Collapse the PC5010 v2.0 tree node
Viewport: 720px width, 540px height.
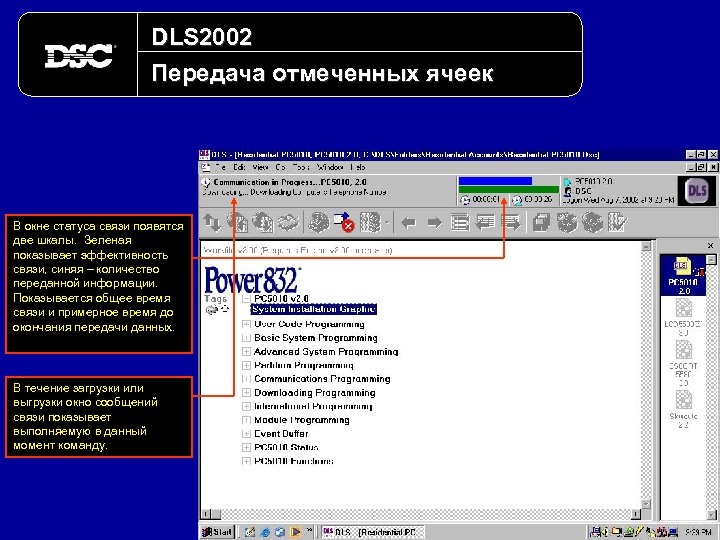(246, 298)
